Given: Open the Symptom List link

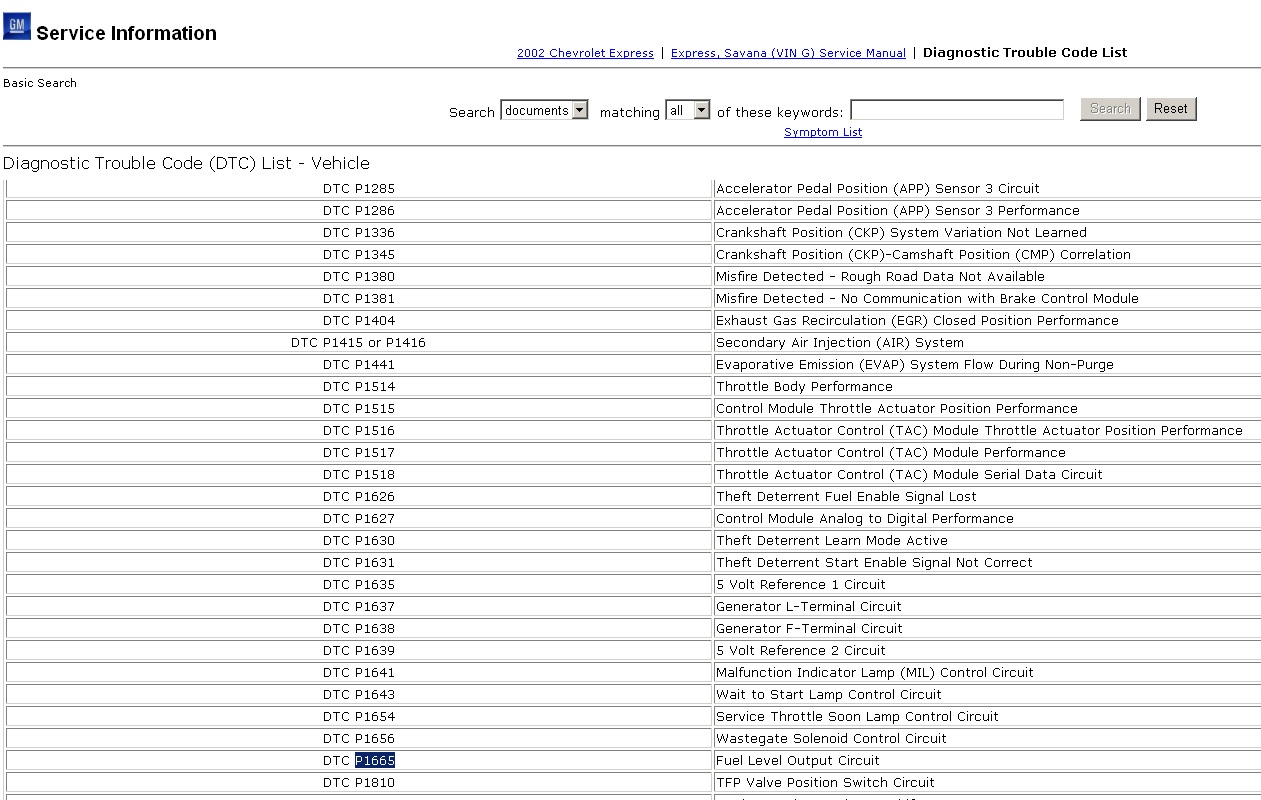Looking at the screenshot, I should tap(823, 132).
